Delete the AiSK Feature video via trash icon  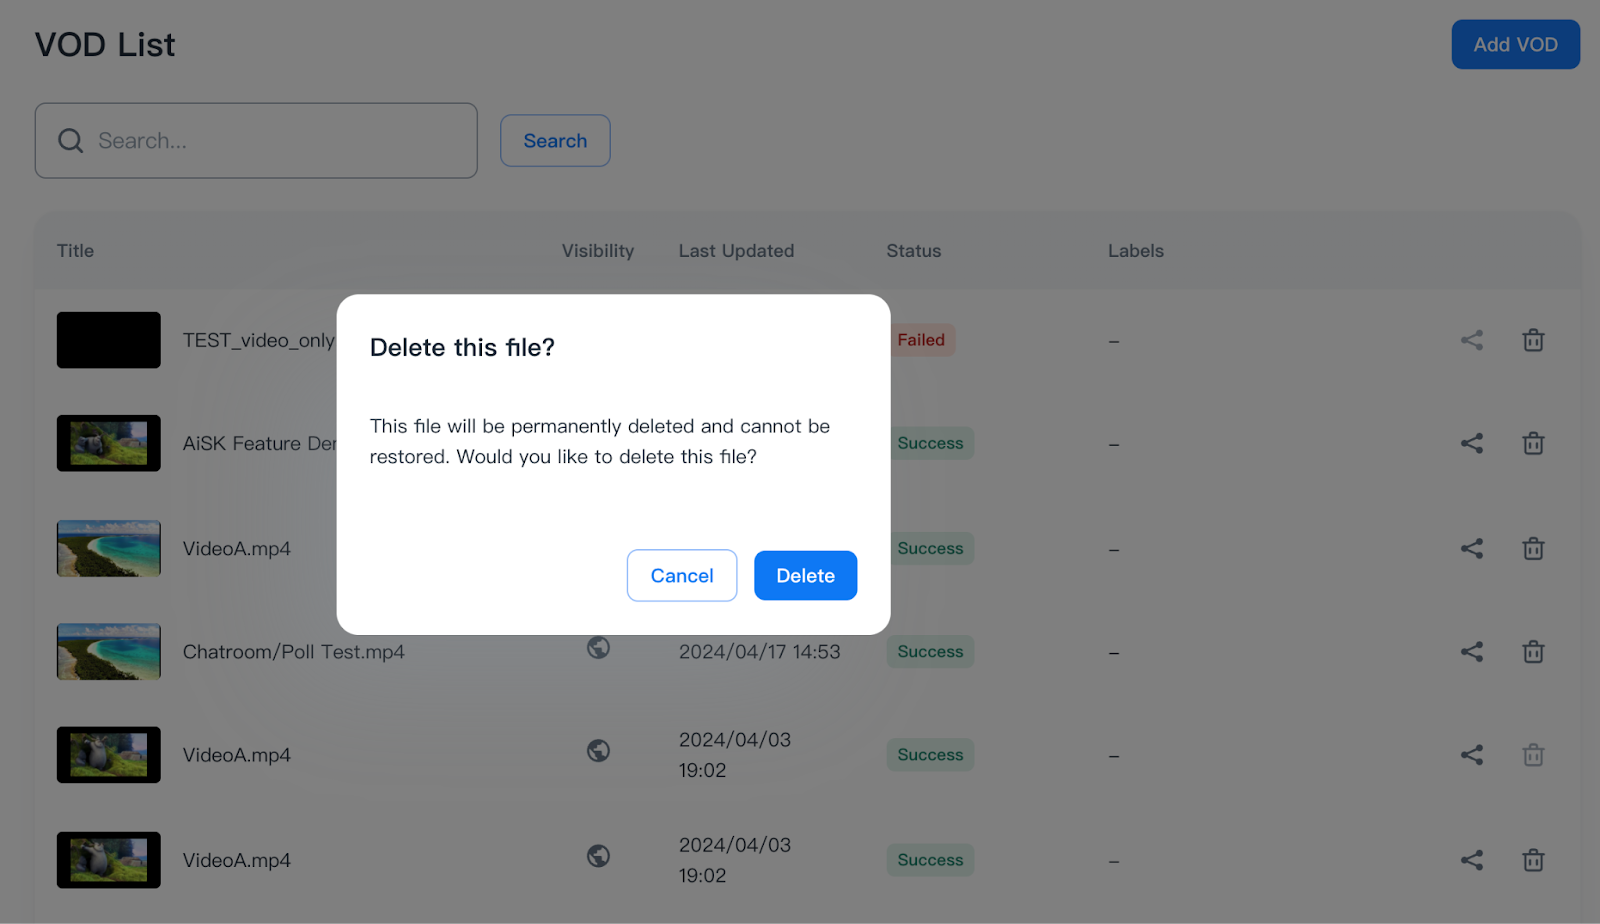click(1533, 443)
